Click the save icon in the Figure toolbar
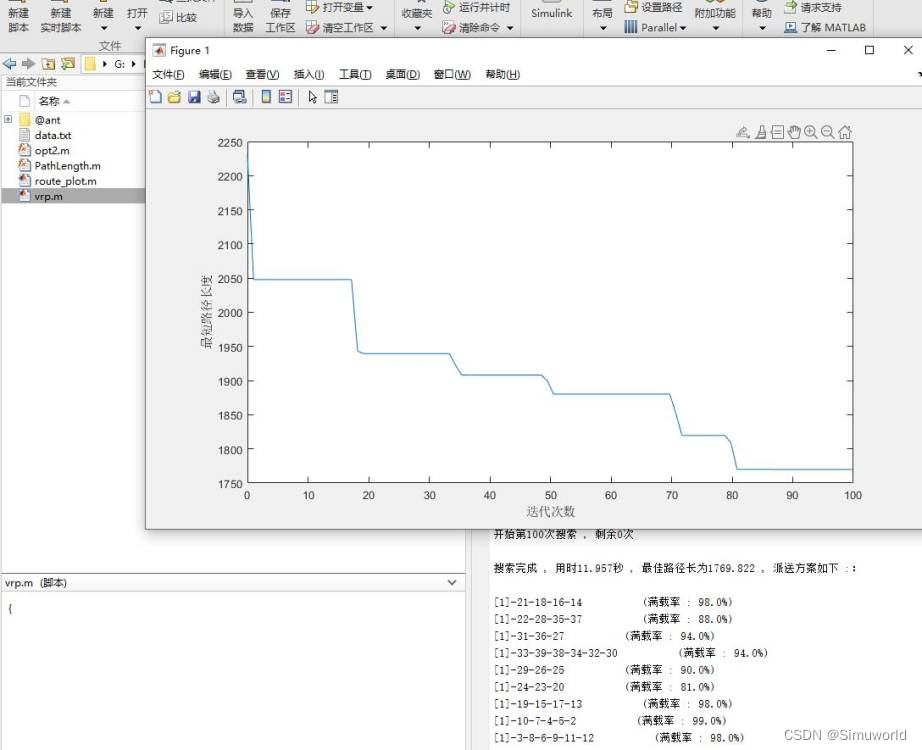The height and width of the screenshot is (750, 922). (194, 96)
